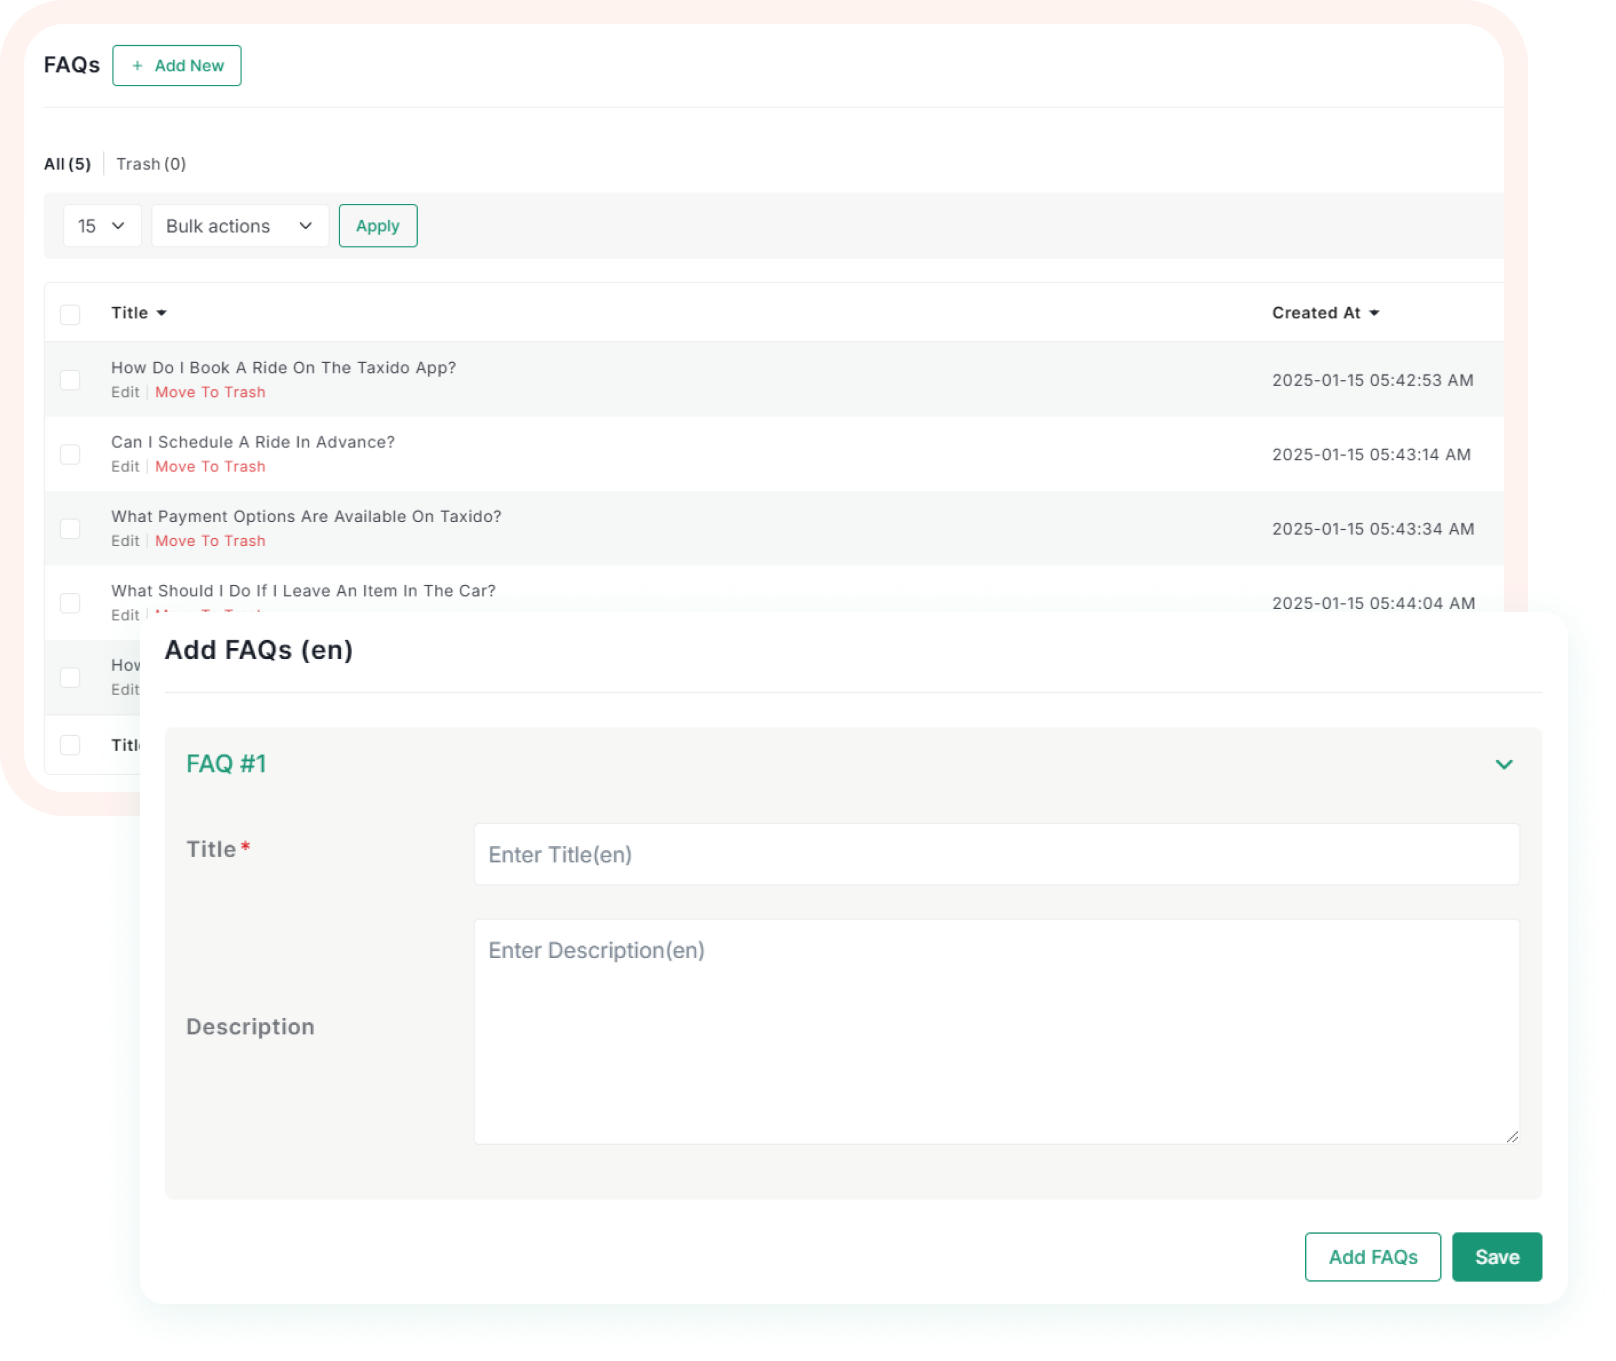Open the Bulk actions dropdown
The image size is (1616, 1361).
point(240,226)
